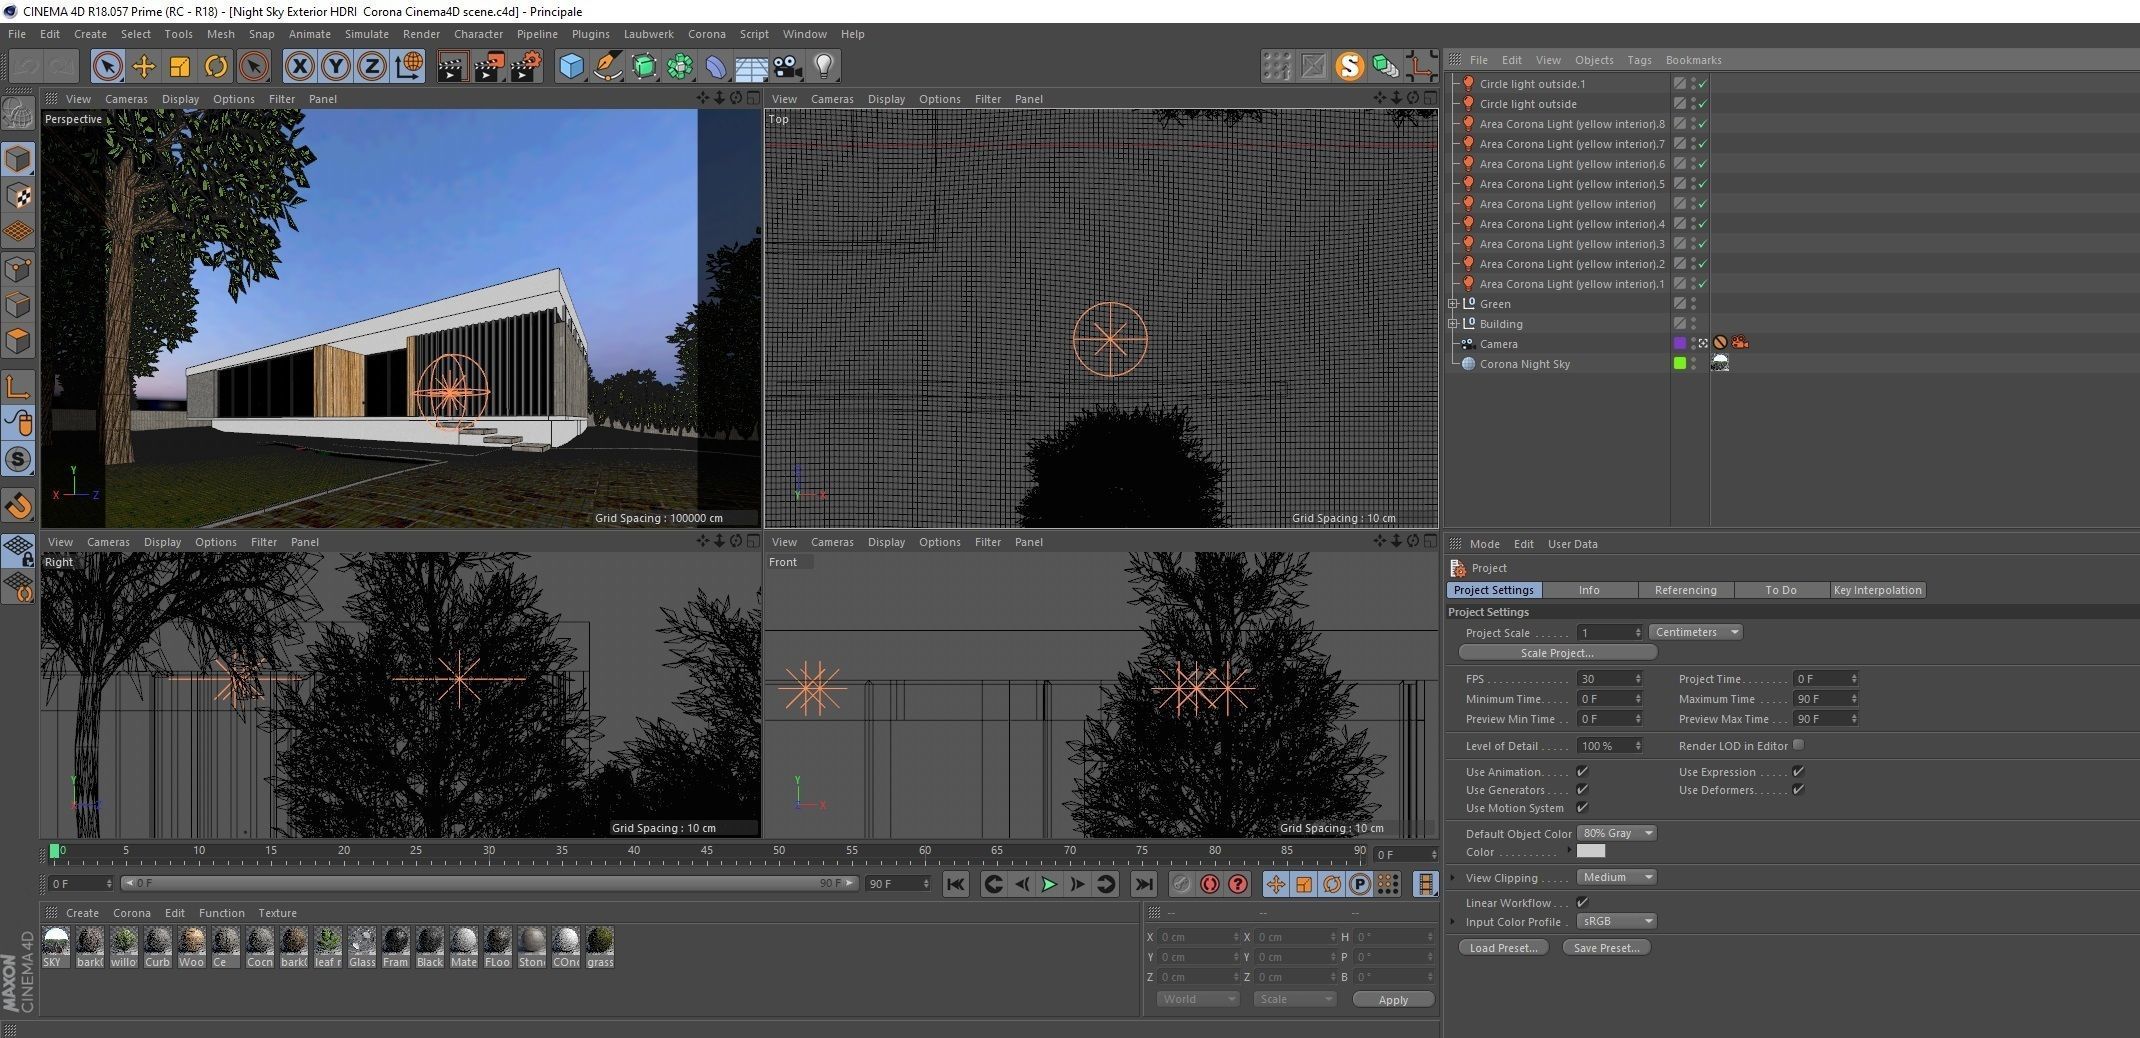Viewport: 2140px width, 1038px height.
Task: Select the Move tool in top toolbar
Action: [x=144, y=67]
